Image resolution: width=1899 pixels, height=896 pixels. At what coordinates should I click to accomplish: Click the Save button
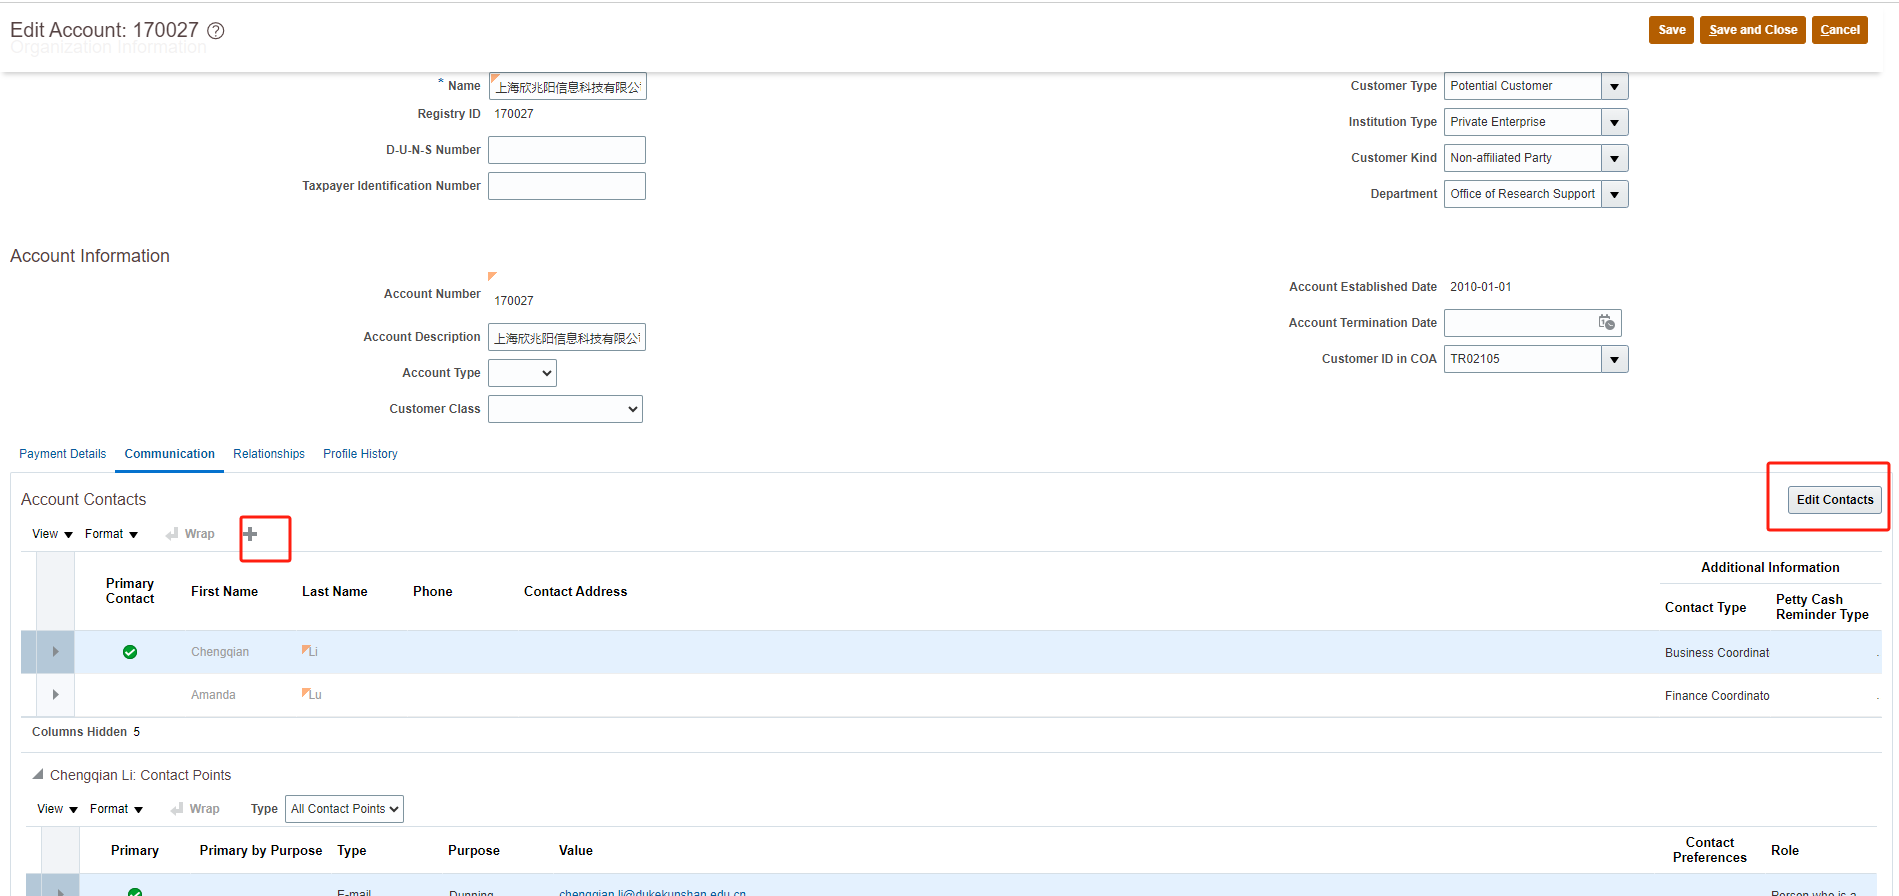pos(1671,30)
